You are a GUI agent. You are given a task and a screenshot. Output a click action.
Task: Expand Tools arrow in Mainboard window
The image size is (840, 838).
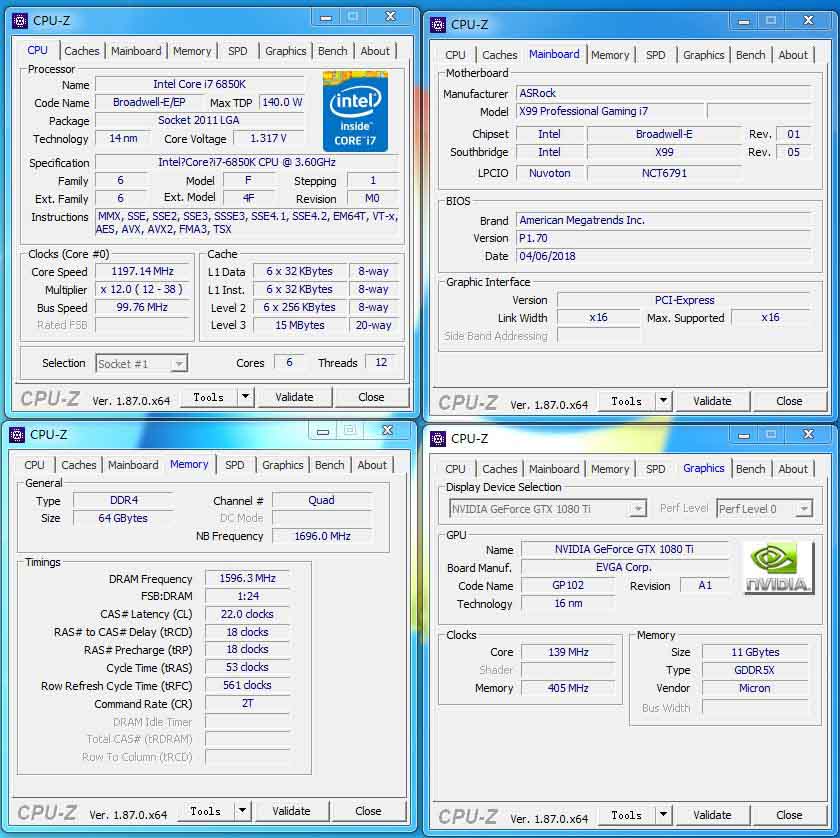pos(663,401)
